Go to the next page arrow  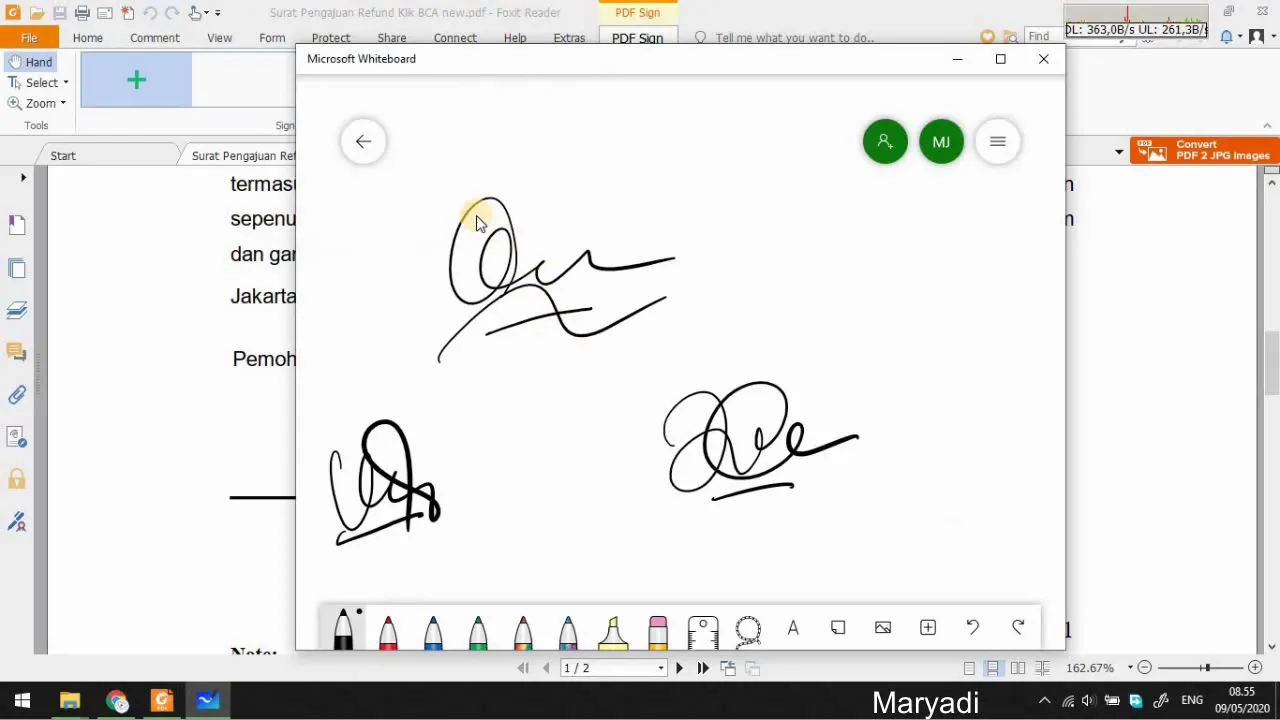pyautogui.click(x=679, y=668)
